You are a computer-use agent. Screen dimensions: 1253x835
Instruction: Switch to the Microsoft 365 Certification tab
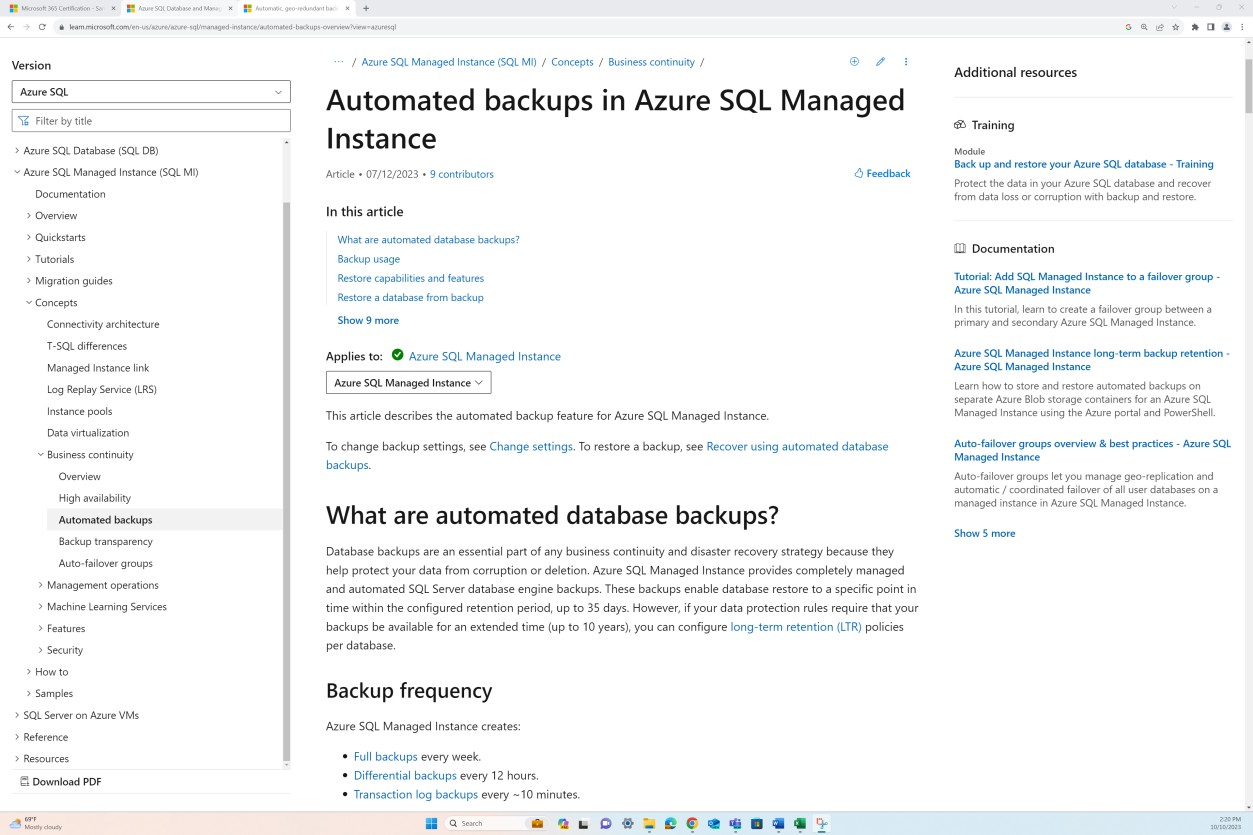[x=60, y=7]
